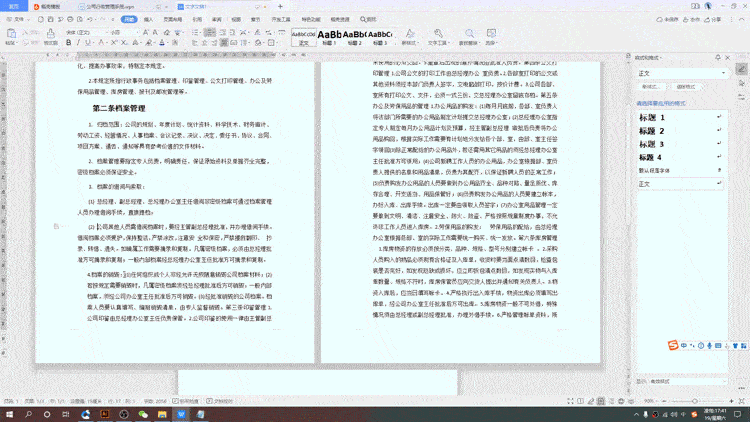Apply the Heading 1 style from ribbon gallery

point(329,37)
